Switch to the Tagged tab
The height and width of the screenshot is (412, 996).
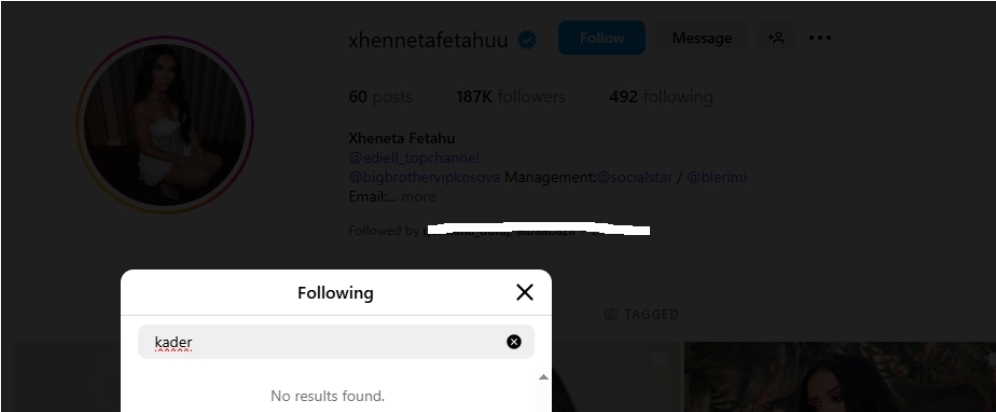(x=643, y=315)
